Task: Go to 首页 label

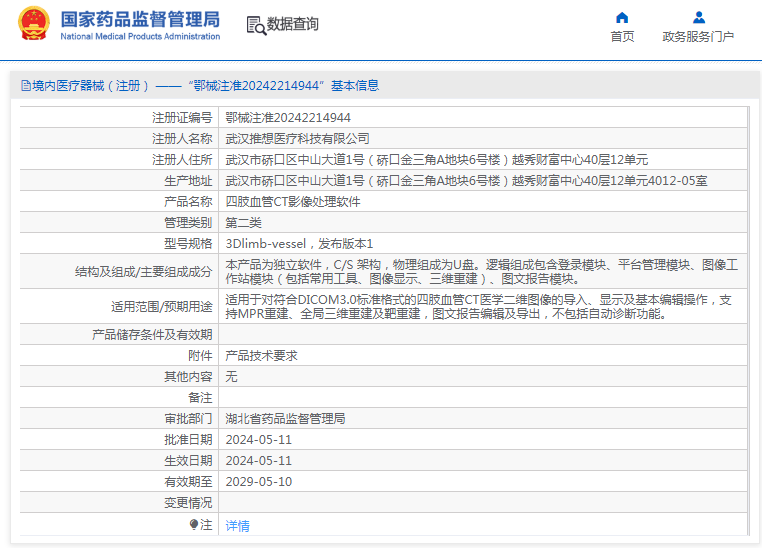Action: coord(622,36)
